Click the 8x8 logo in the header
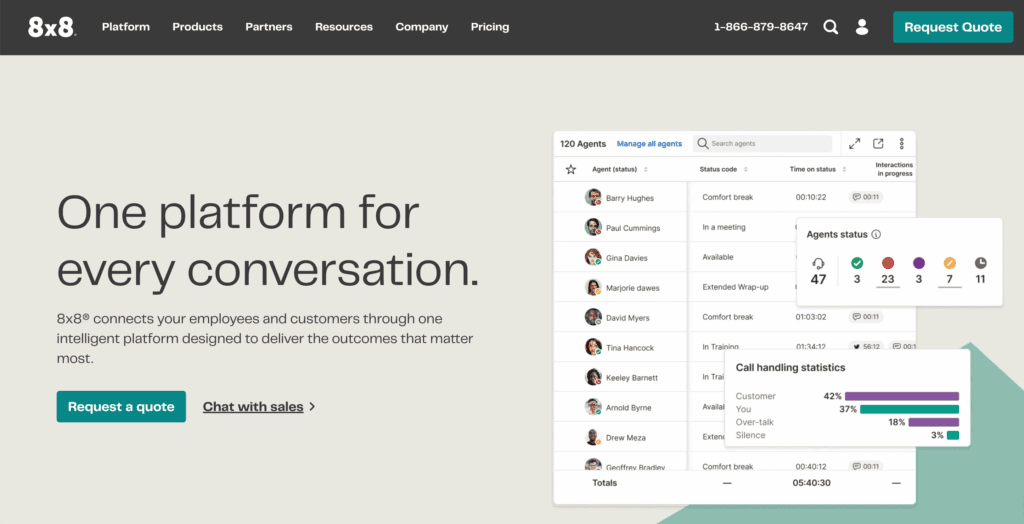The height and width of the screenshot is (524, 1024). (x=51, y=27)
